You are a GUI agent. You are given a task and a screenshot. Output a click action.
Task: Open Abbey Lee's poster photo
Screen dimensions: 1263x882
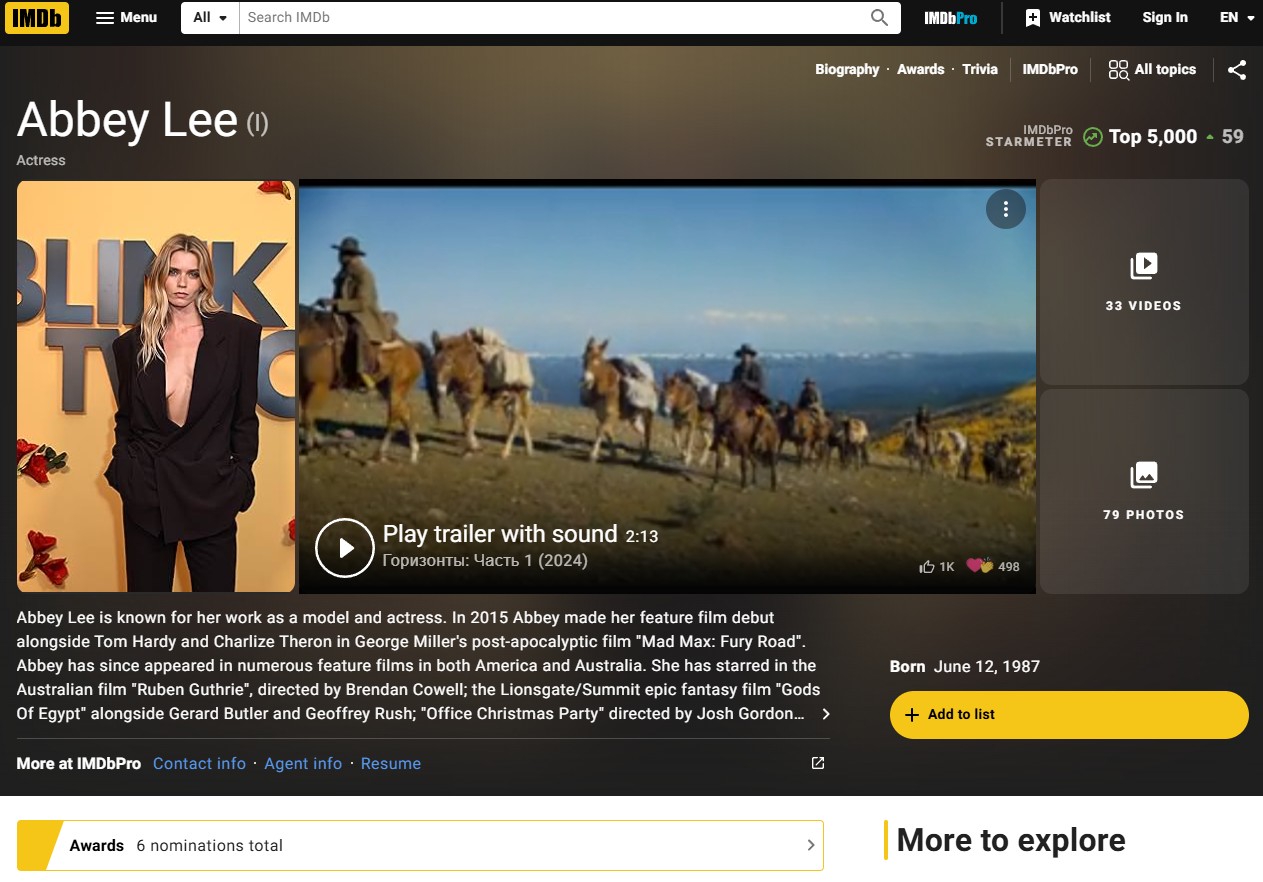tap(156, 386)
